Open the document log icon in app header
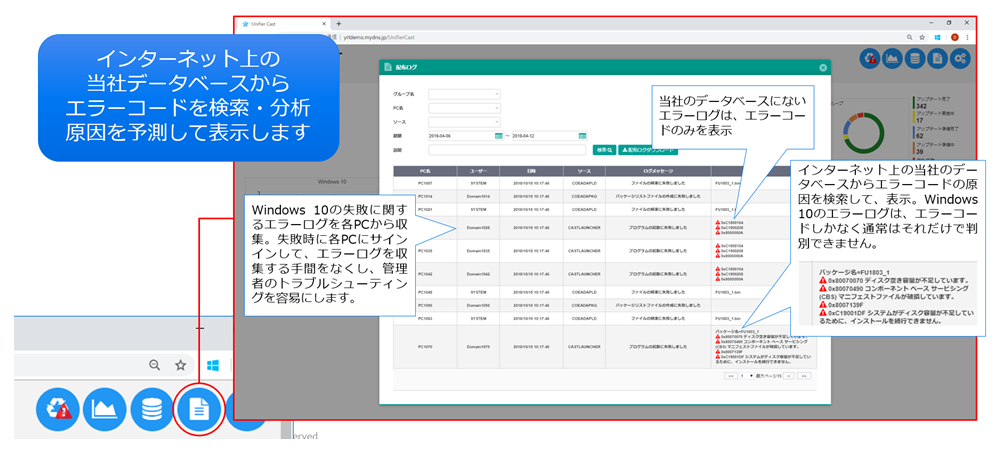This screenshot has width=1000, height=452. (x=937, y=59)
